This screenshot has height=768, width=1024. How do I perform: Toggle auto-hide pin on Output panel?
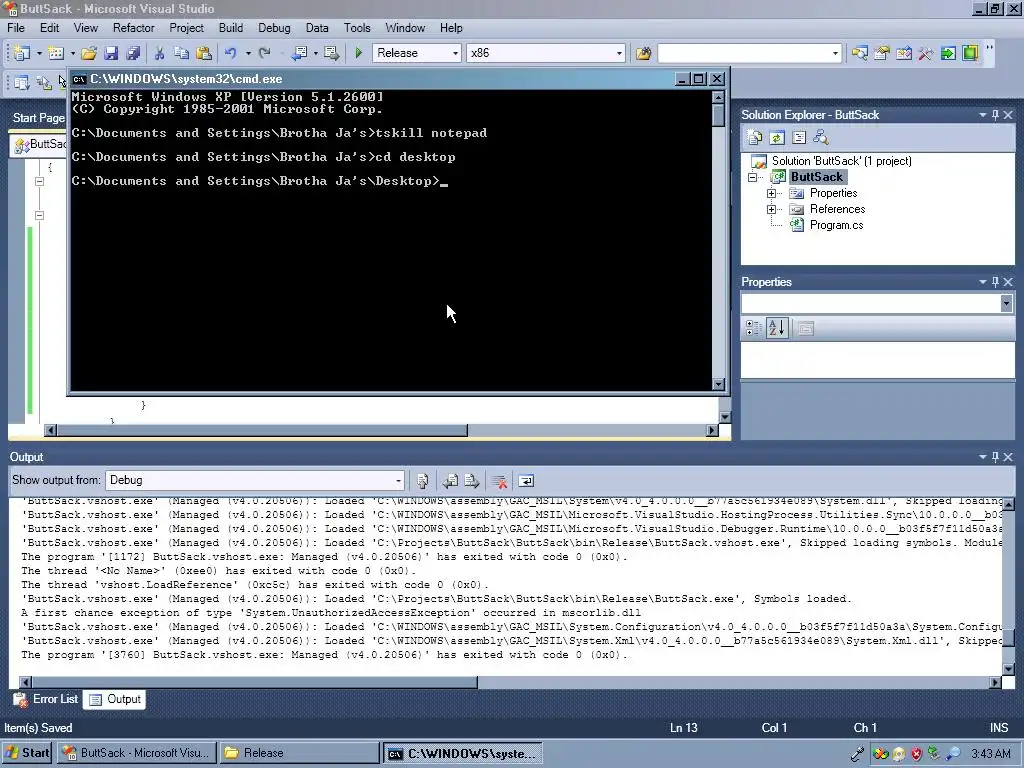[x=995, y=457]
